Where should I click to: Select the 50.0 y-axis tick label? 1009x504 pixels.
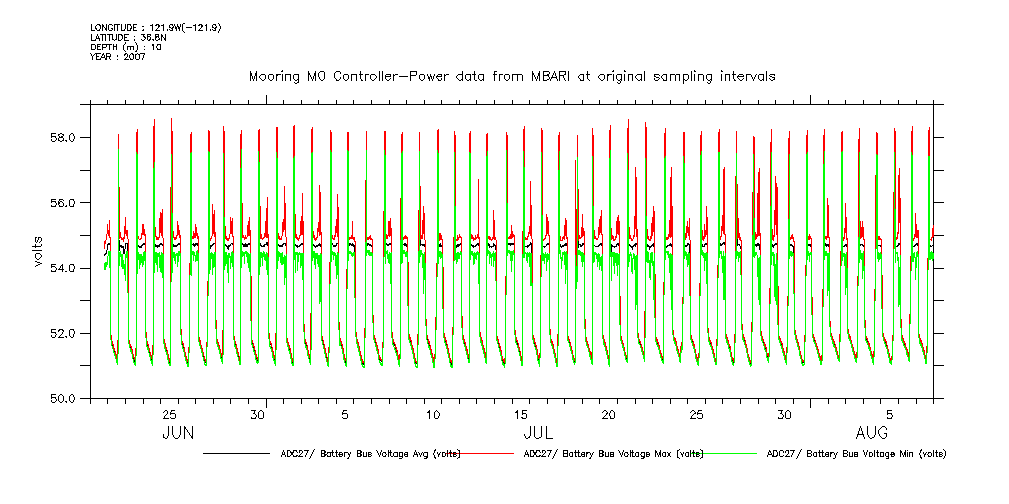(x=66, y=398)
